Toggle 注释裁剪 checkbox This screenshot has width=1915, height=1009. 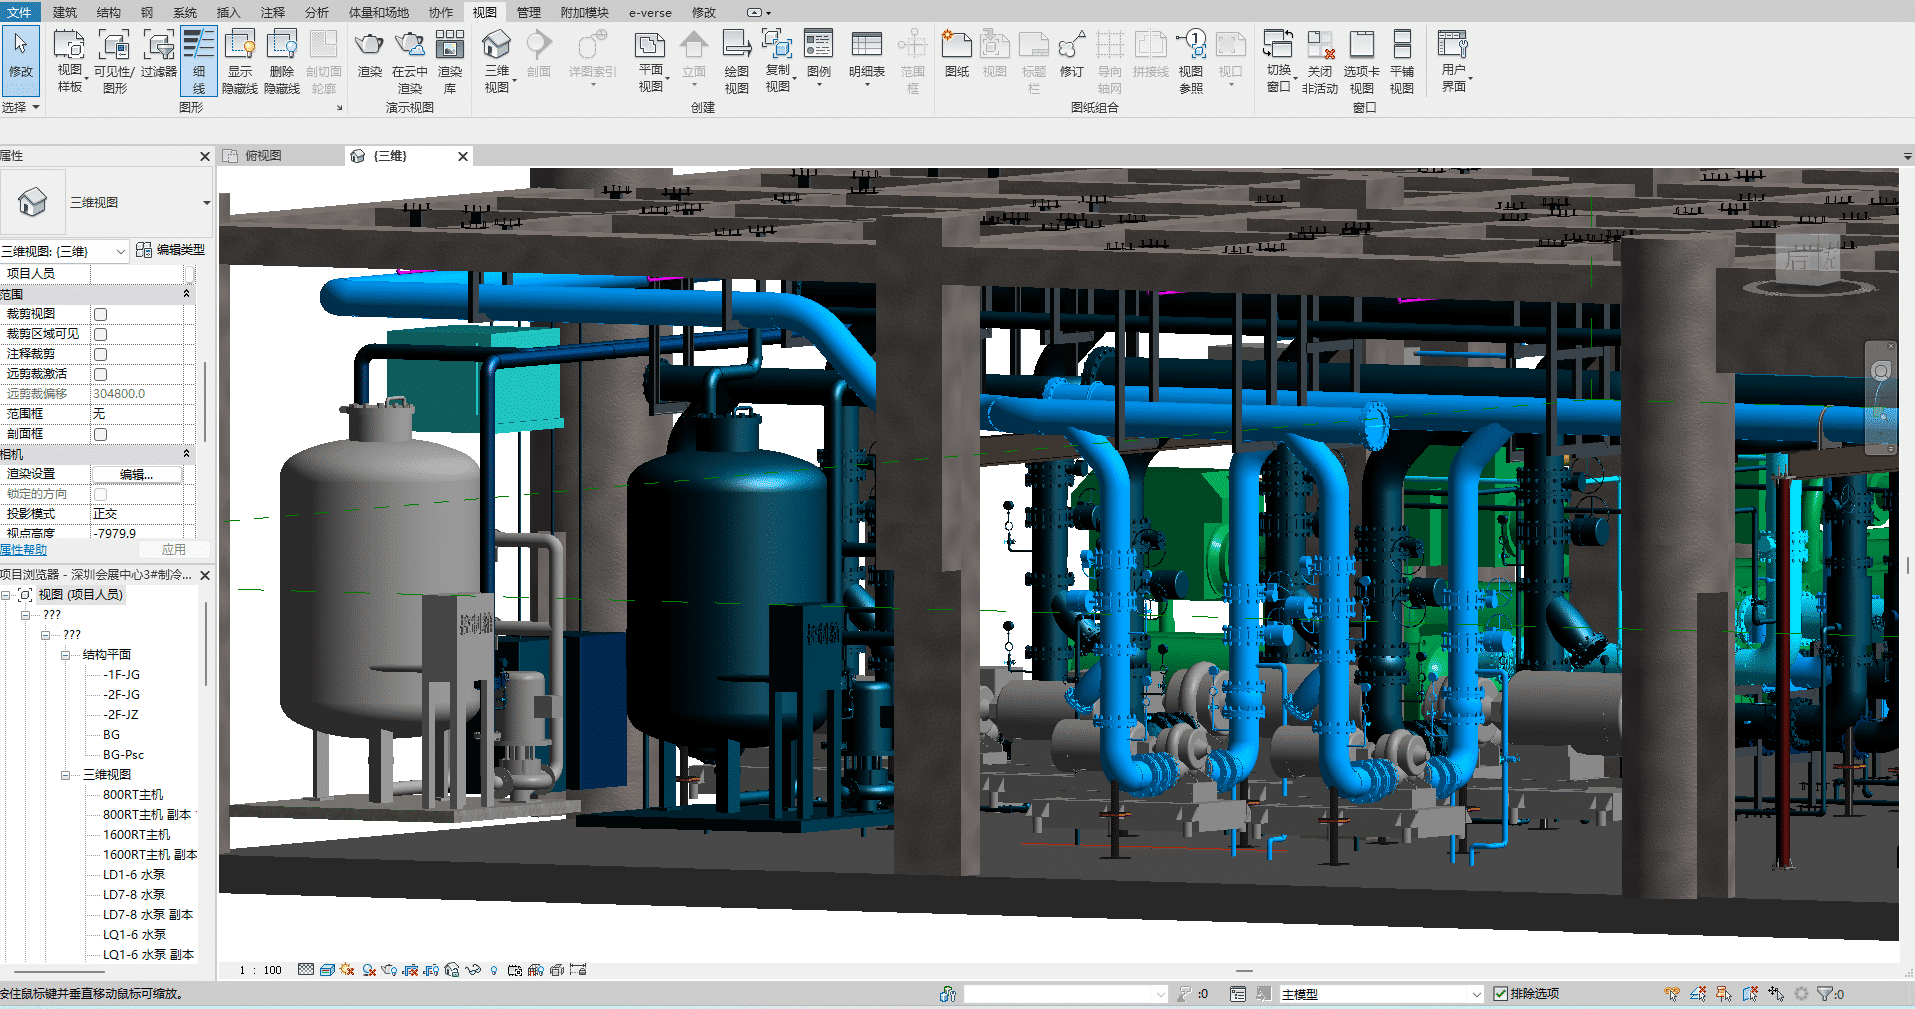point(100,354)
